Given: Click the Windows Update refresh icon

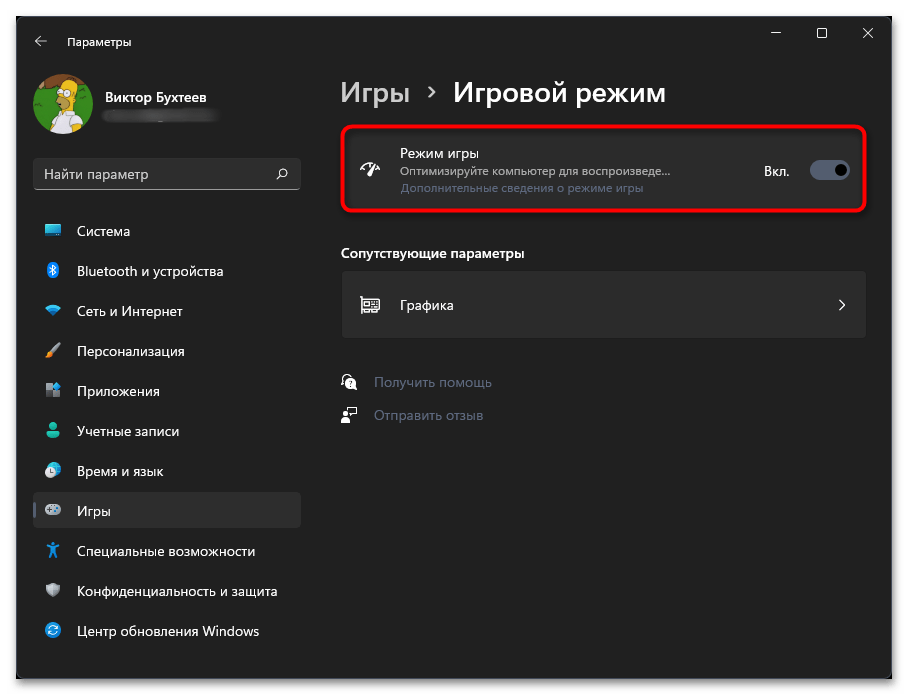Looking at the screenshot, I should tap(53, 630).
